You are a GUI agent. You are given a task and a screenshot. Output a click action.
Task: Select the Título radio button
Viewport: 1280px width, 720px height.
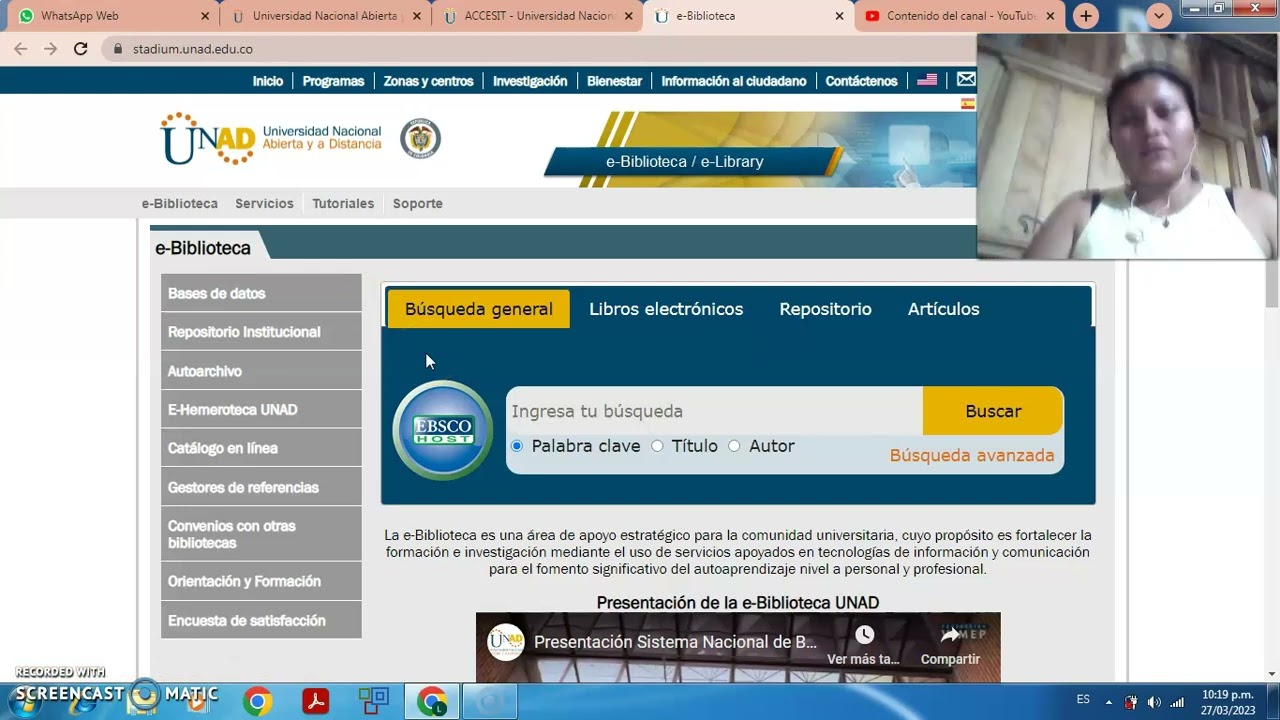(657, 446)
